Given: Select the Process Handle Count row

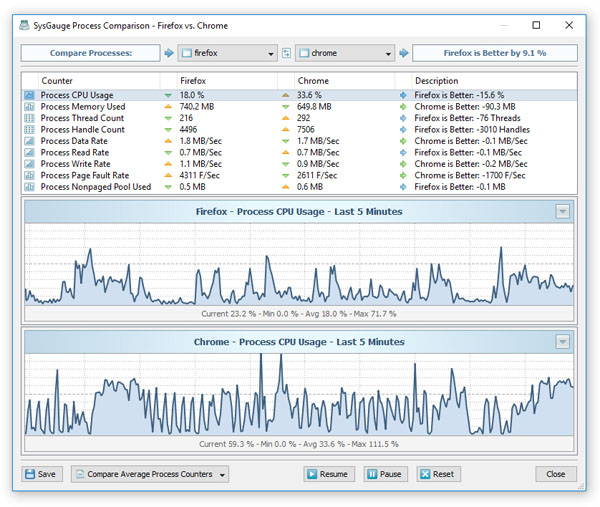Looking at the screenshot, I should 299,129.
